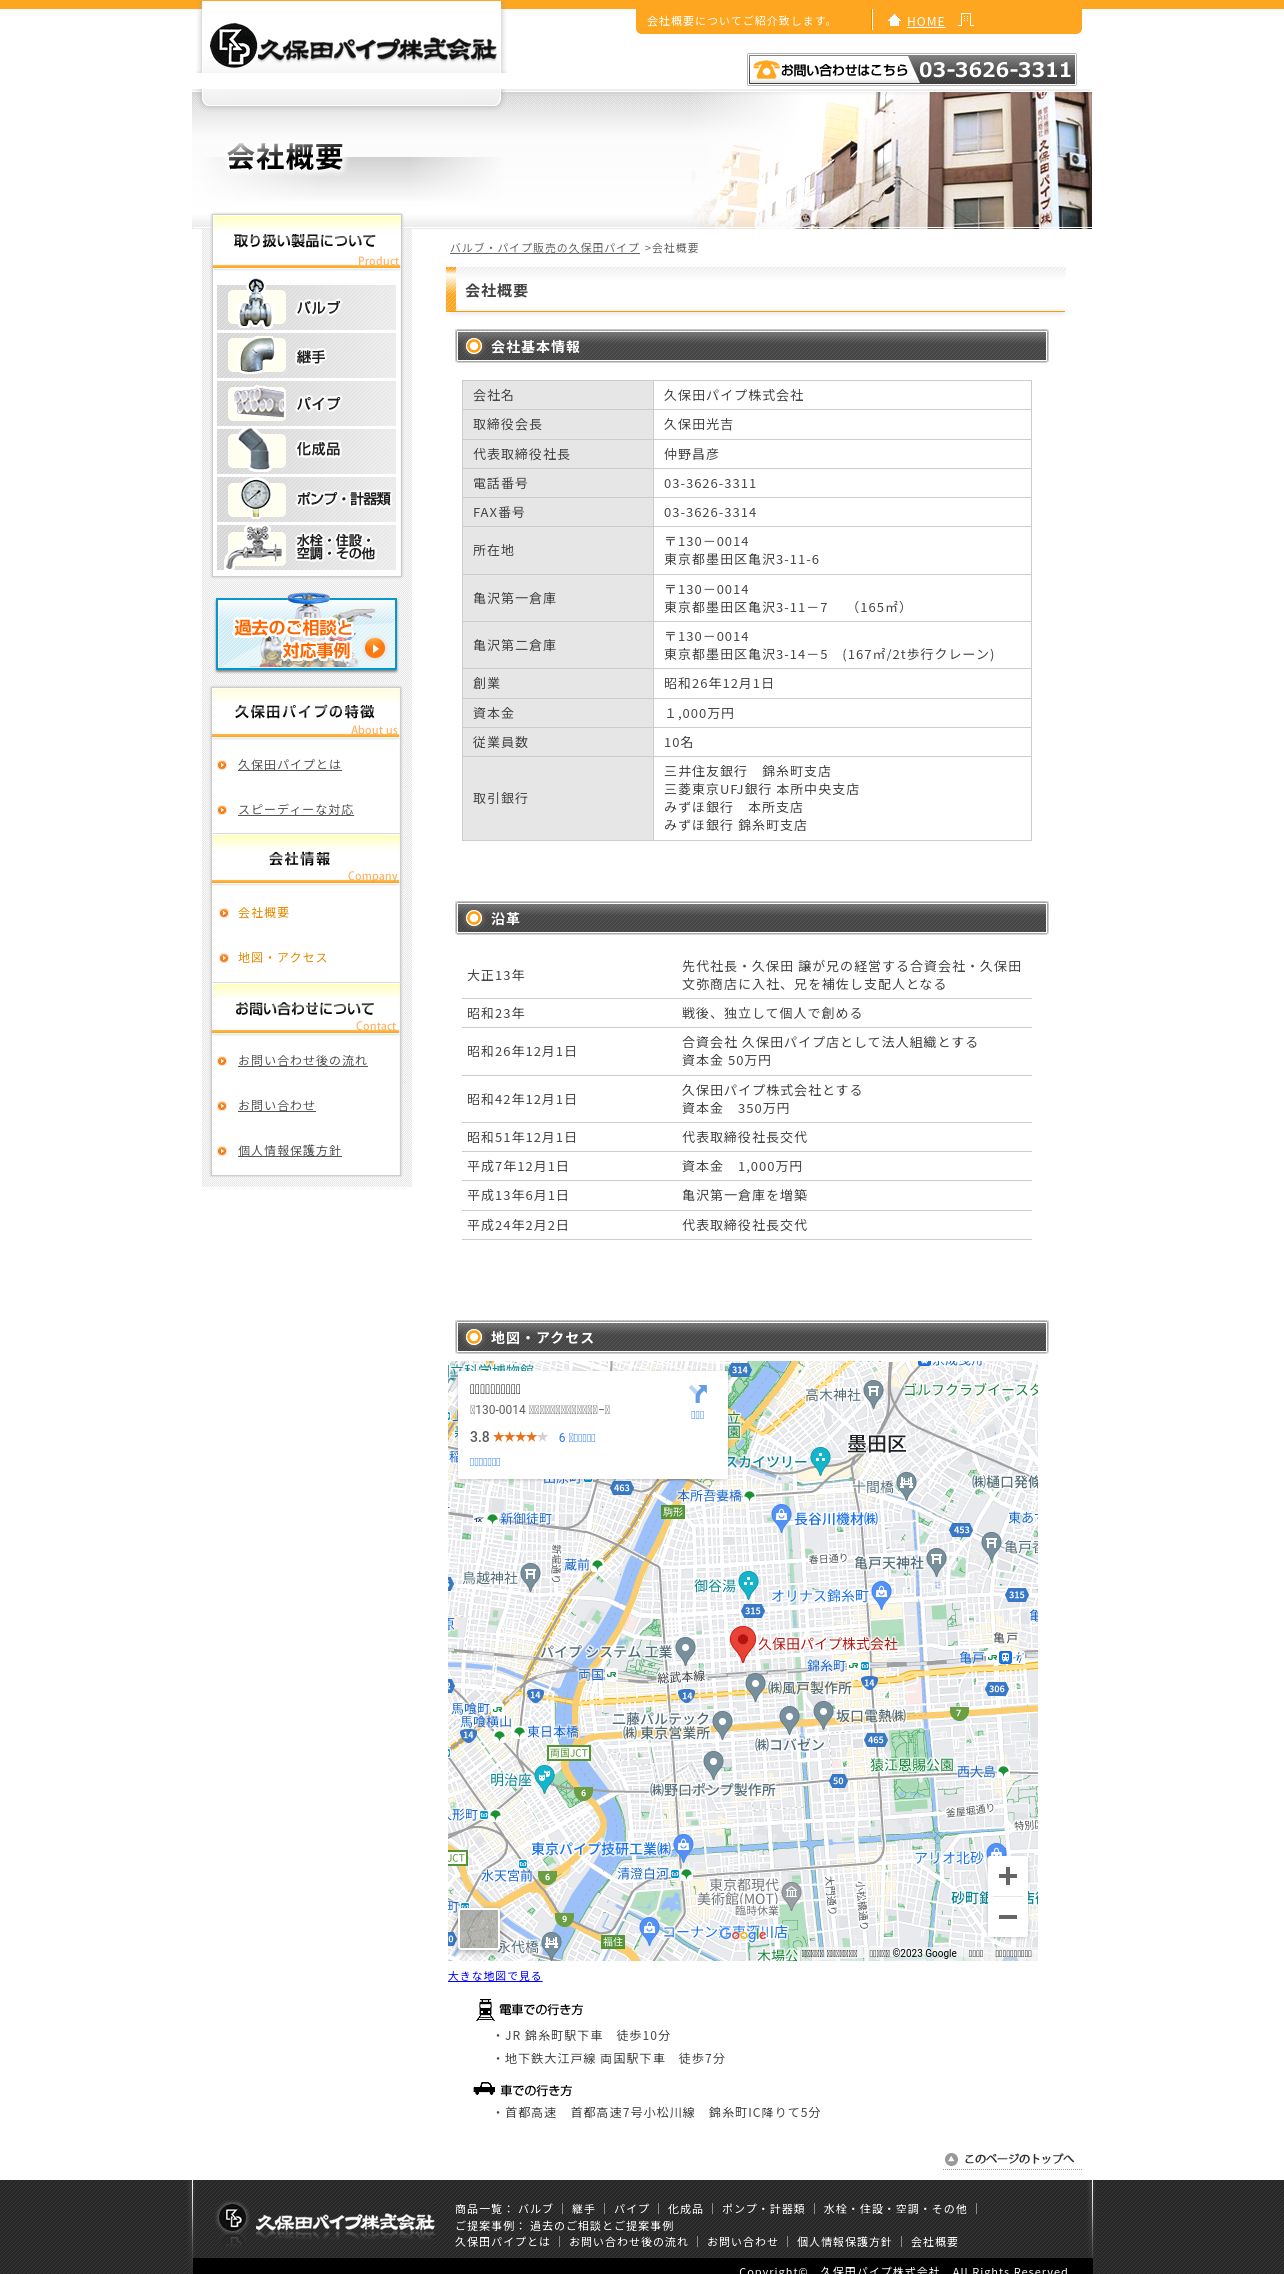1284x2274 pixels.
Task: Click the arrow icon beside このページのトップへ
Action: [951, 2159]
